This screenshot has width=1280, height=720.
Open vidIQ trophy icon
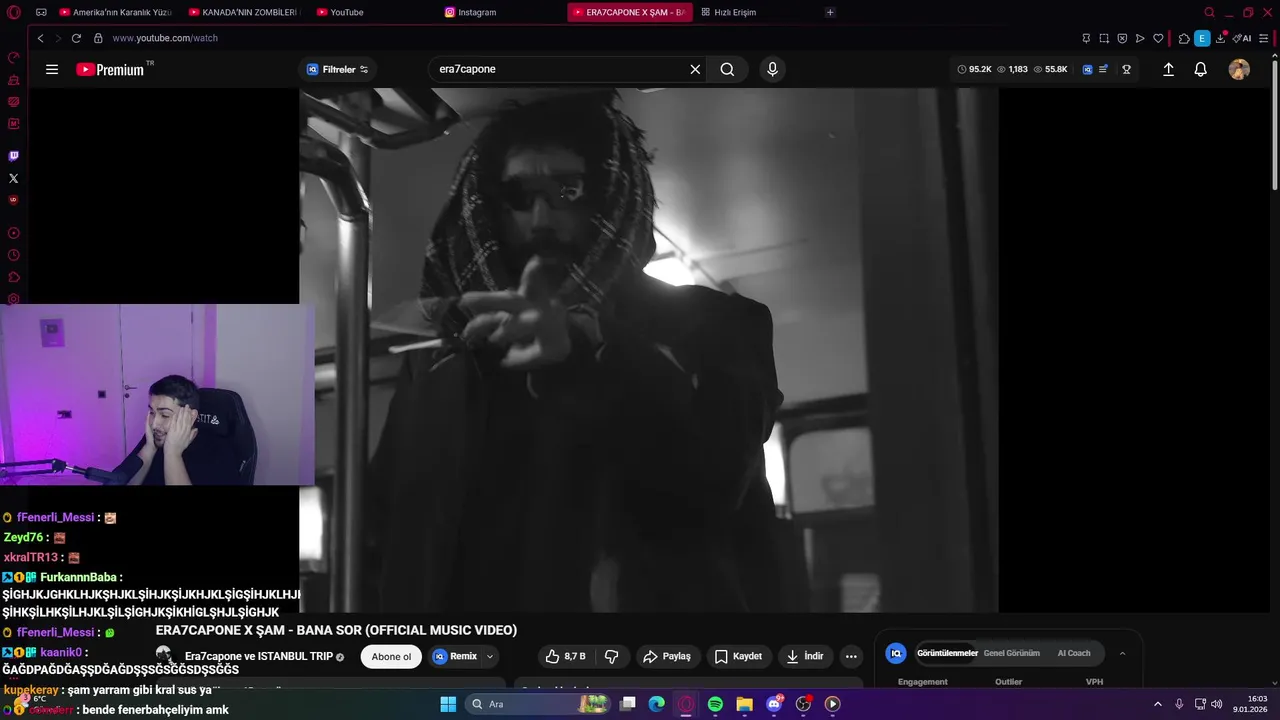pyautogui.click(x=1126, y=69)
